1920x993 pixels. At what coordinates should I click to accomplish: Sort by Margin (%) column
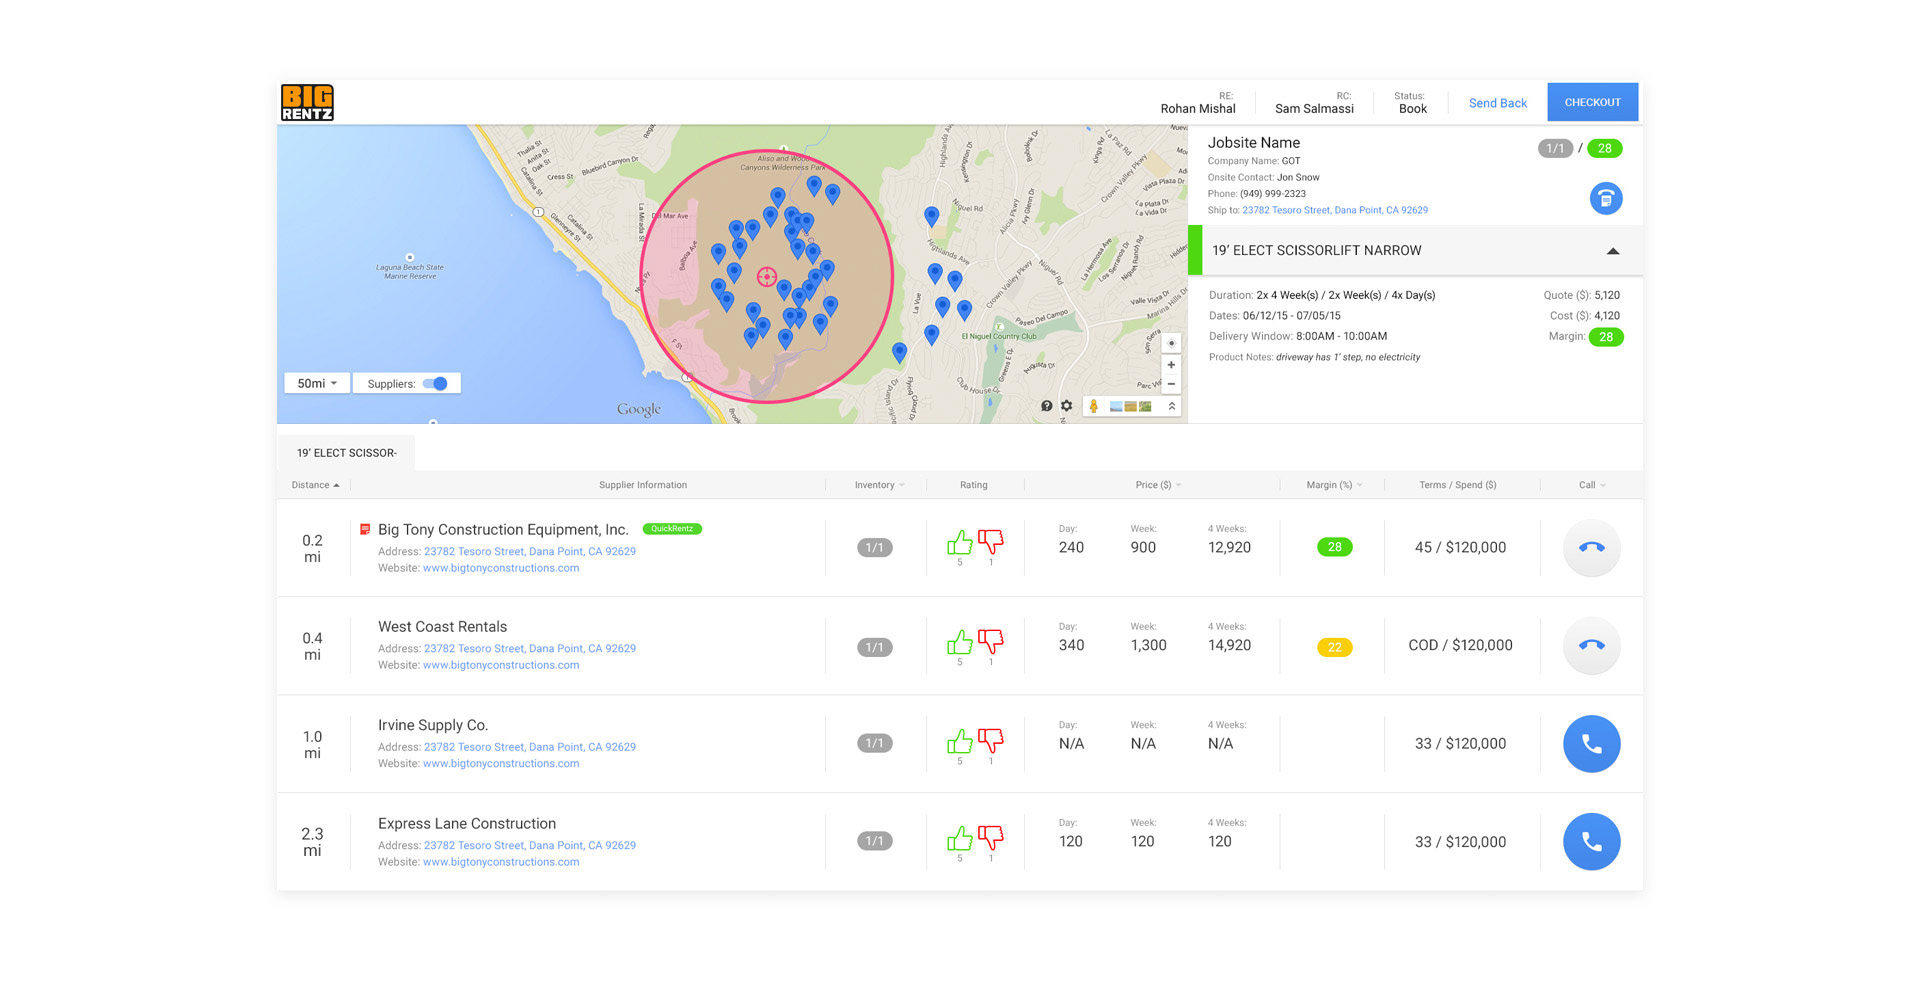(1334, 485)
